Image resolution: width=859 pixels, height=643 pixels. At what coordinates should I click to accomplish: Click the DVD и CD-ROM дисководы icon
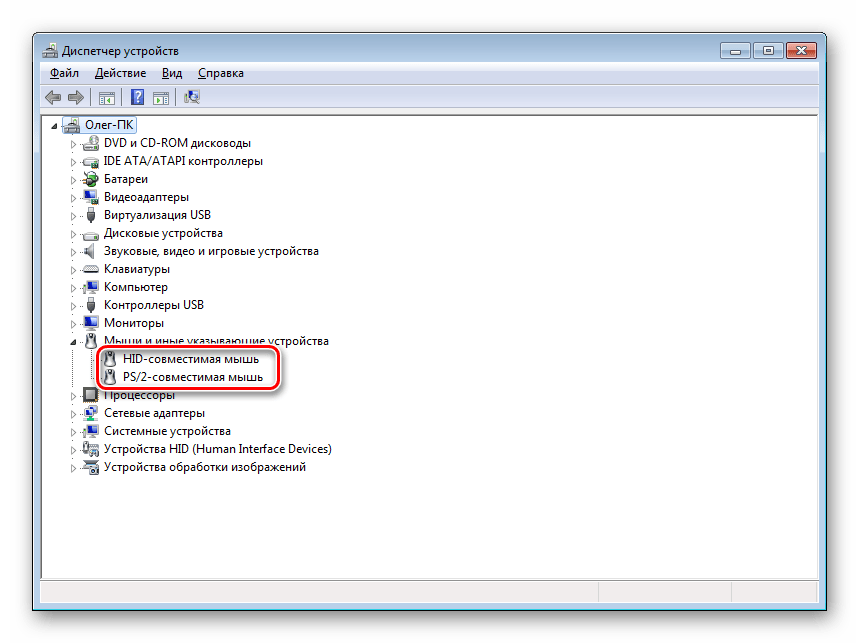click(x=90, y=143)
